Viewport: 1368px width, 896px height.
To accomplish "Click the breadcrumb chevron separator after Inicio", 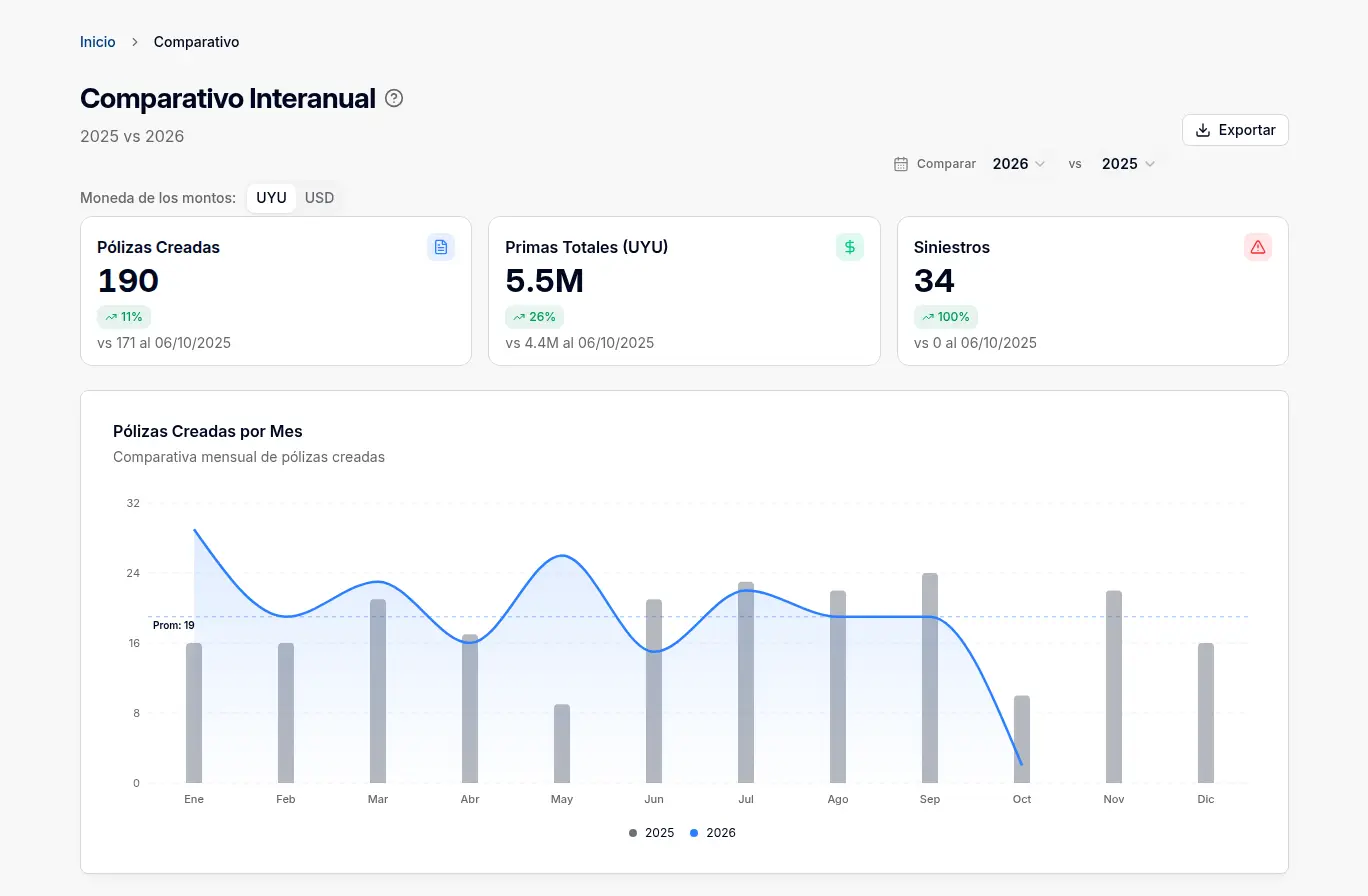I will pos(135,42).
